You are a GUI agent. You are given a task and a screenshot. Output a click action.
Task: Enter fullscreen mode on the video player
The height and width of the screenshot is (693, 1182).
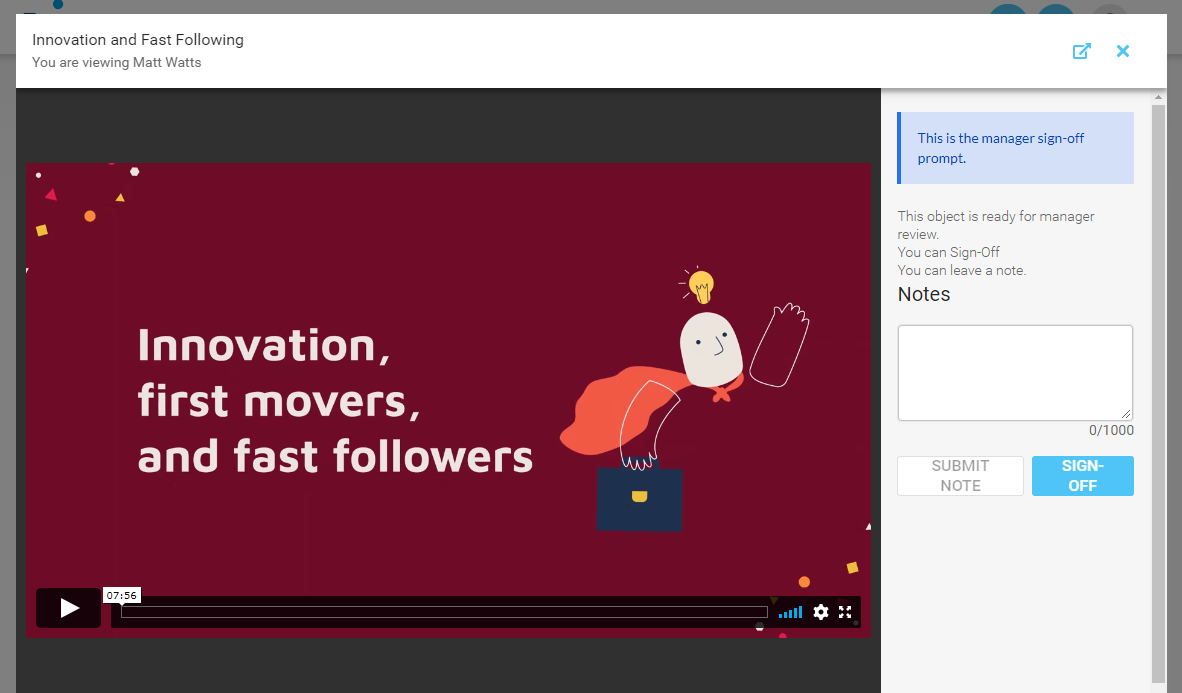(845, 612)
